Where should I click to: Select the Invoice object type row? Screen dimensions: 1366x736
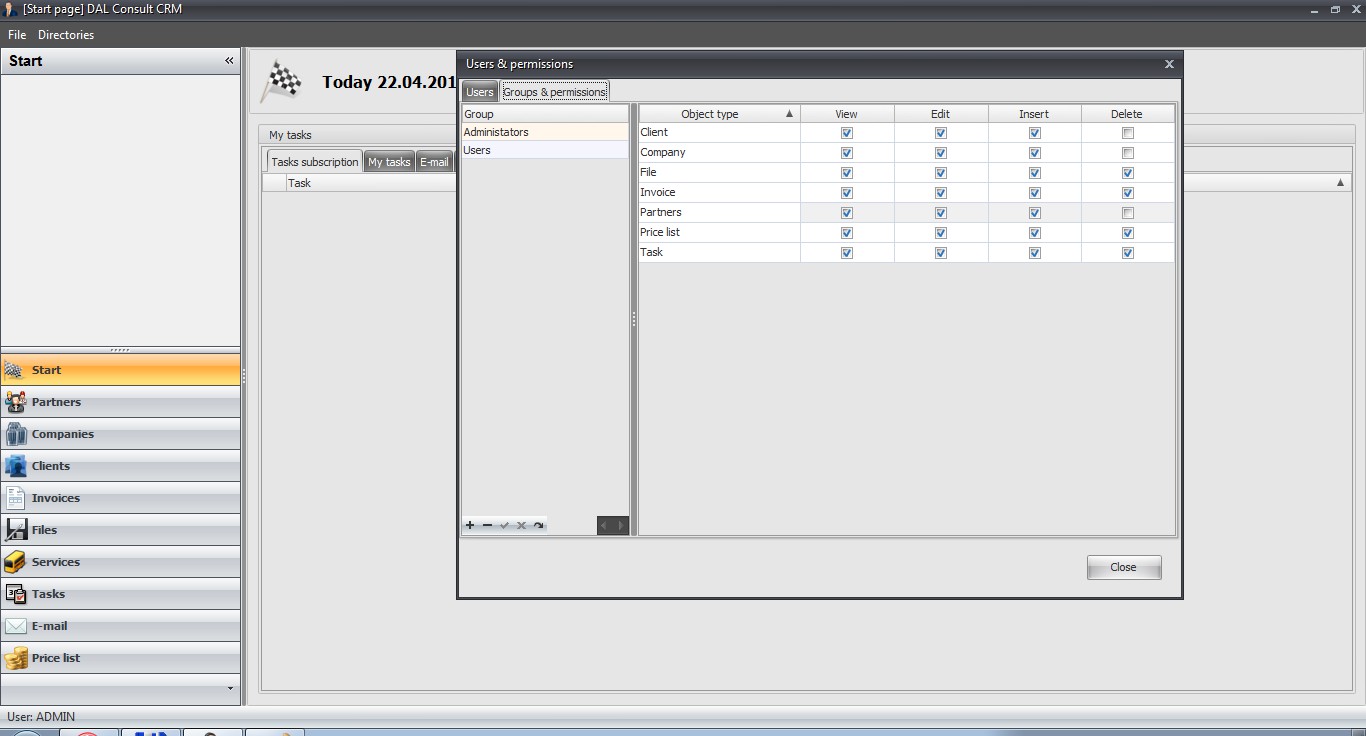(720, 193)
